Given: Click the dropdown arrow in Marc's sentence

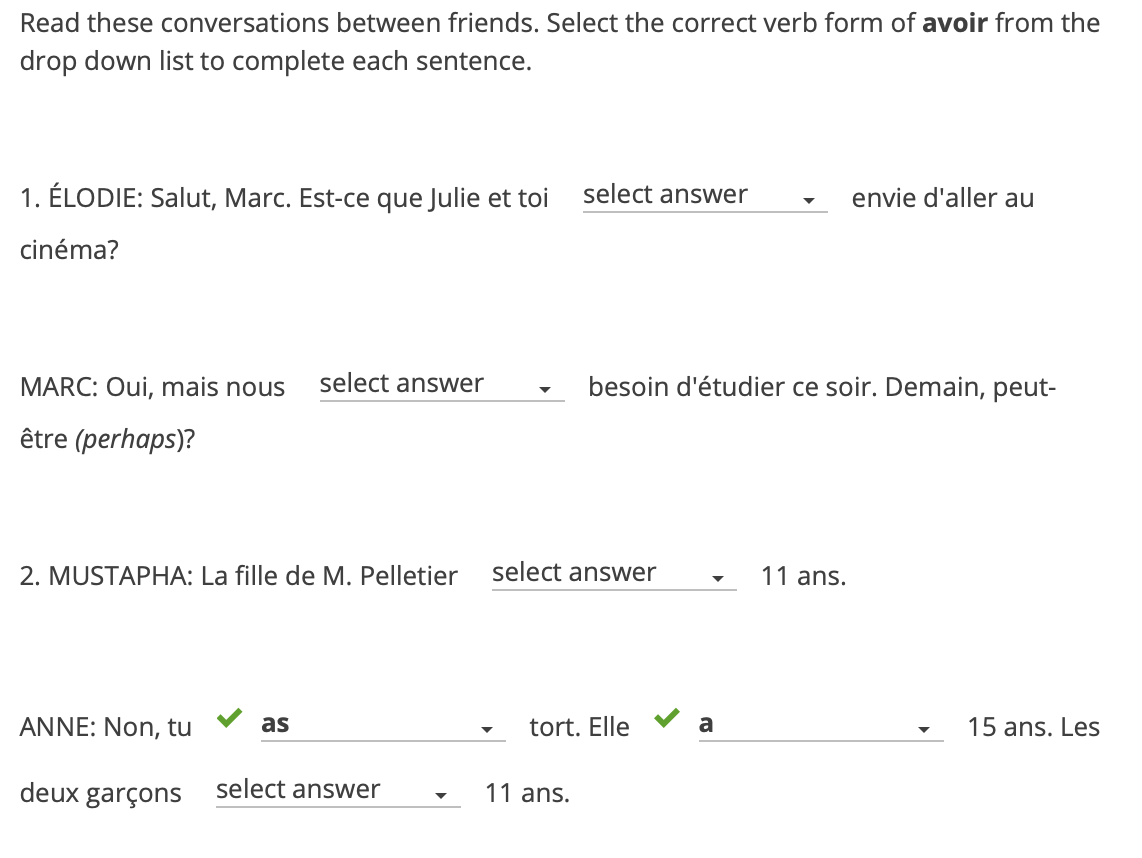Looking at the screenshot, I should 545,390.
